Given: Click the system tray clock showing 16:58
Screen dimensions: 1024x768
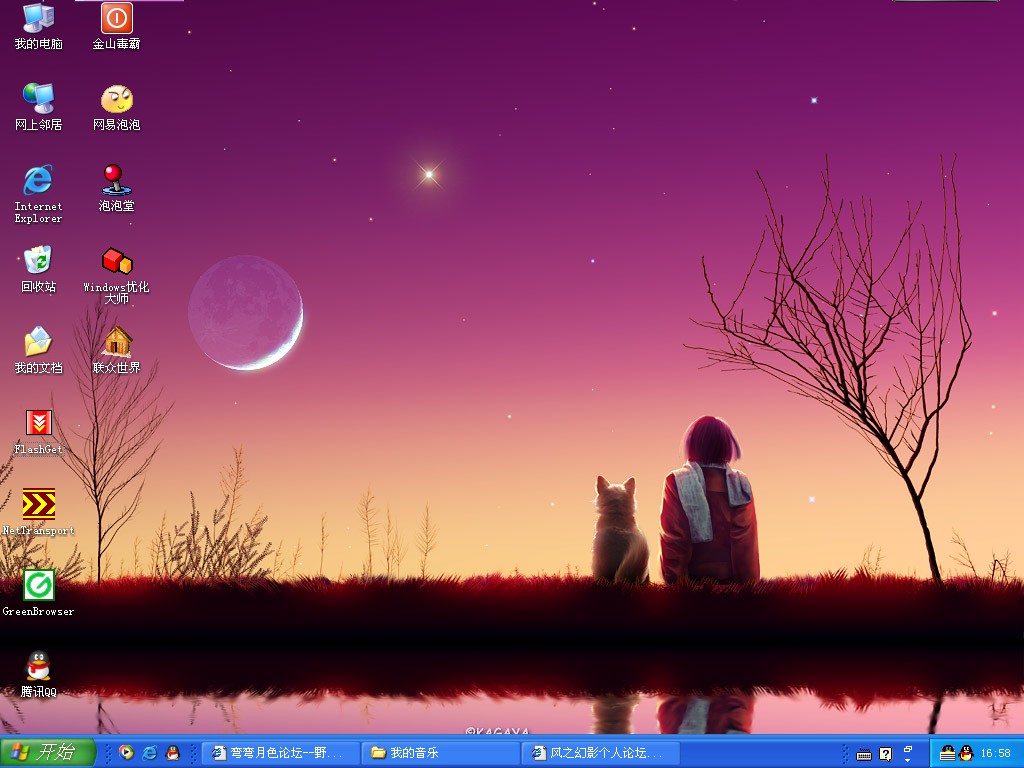Looking at the screenshot, I should (995, 753).
